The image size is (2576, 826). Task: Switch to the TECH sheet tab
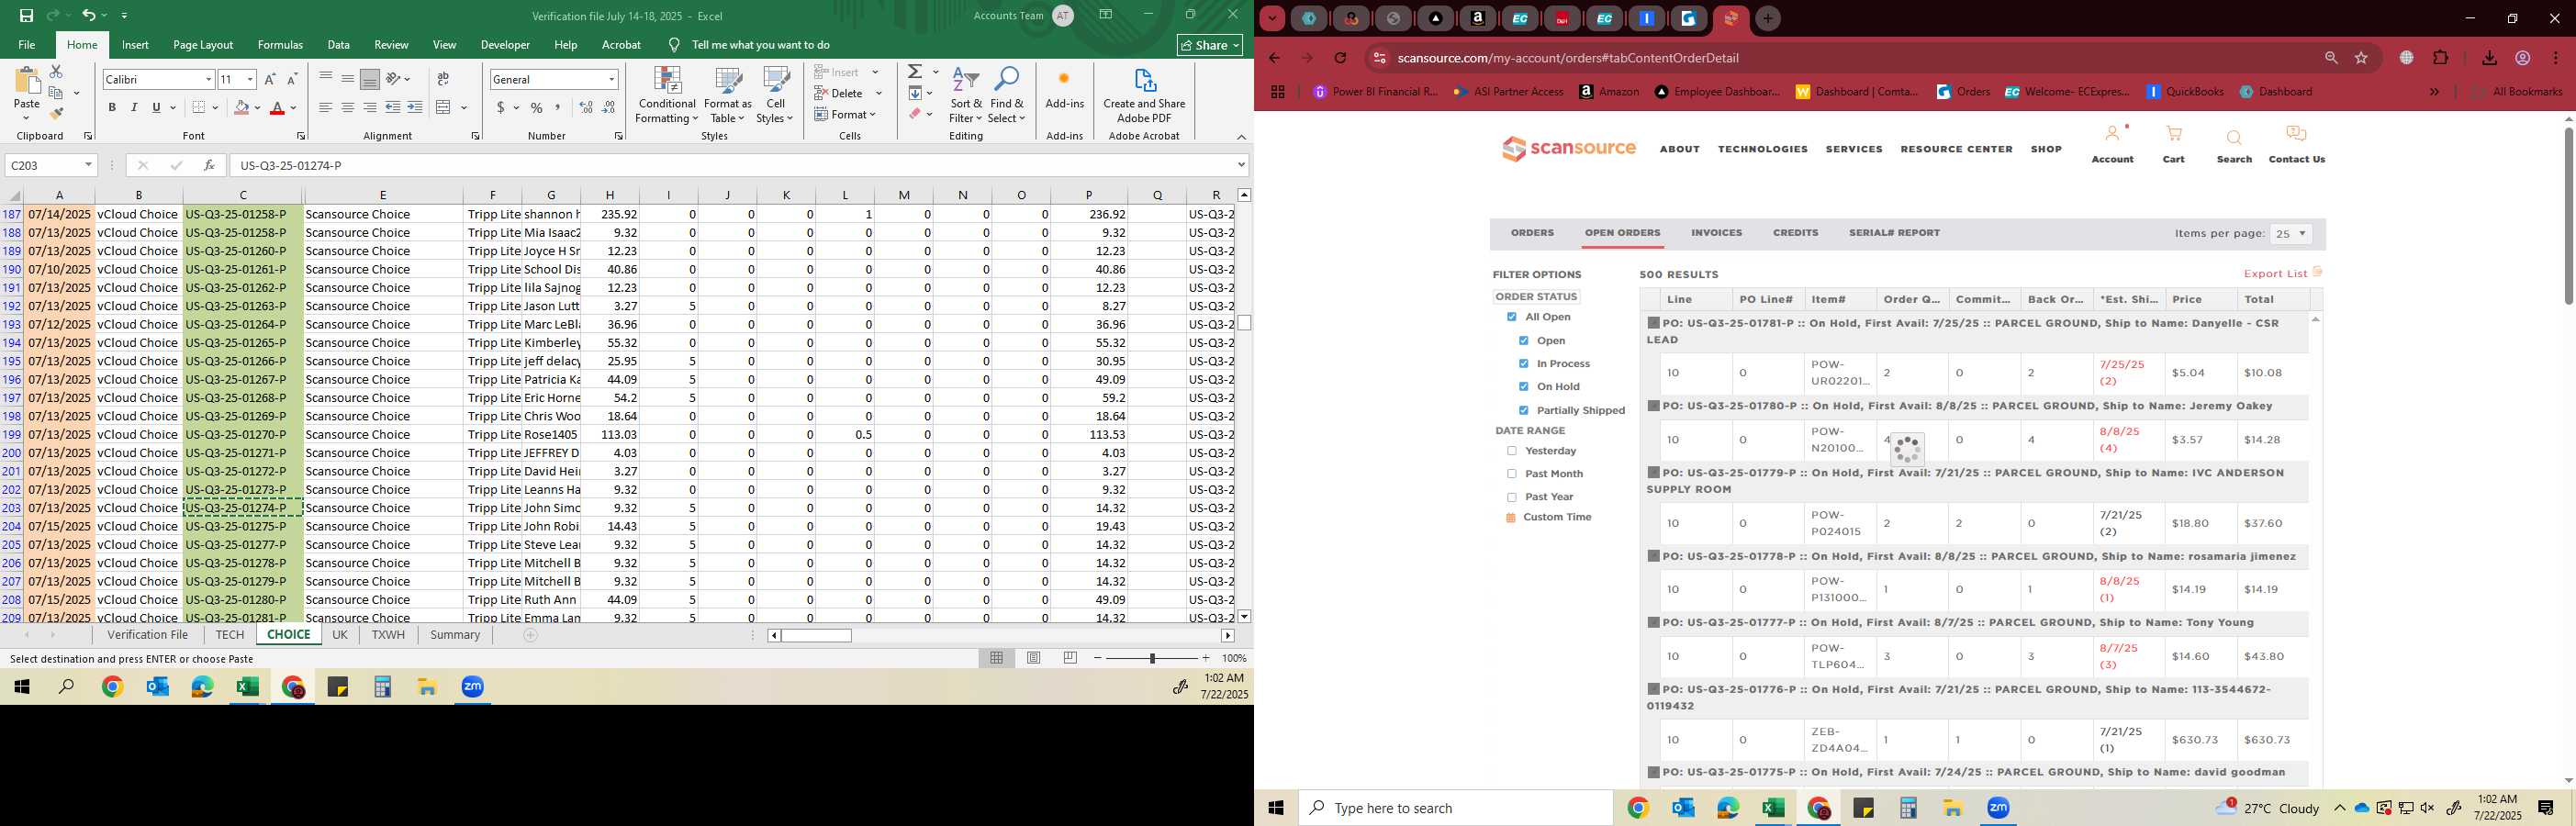[x=229, y=635]
